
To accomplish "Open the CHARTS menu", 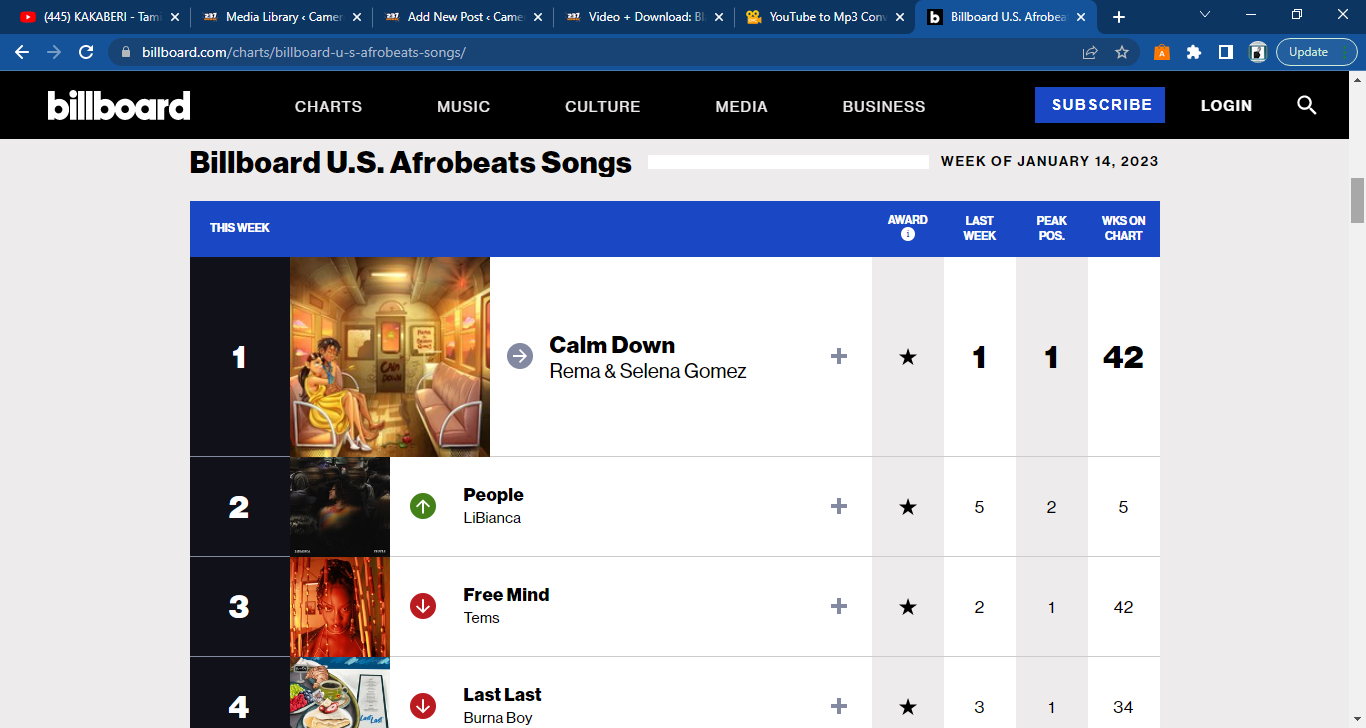I will (328, 106).
